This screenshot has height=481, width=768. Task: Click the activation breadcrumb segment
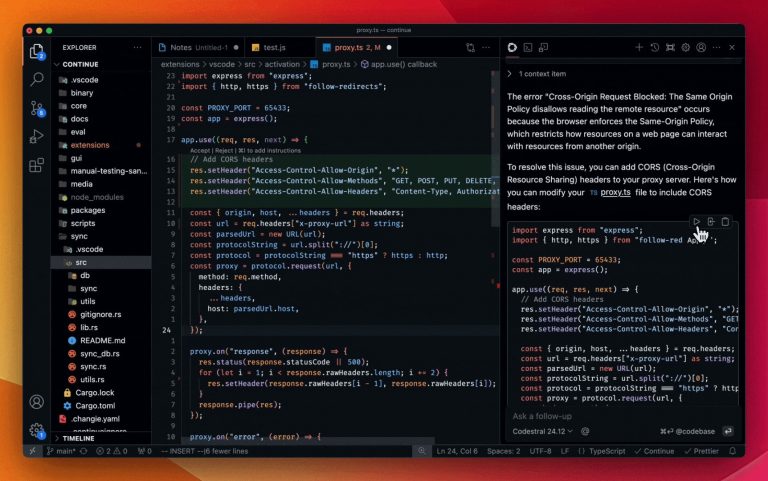pyautogui.click(x=282, y=64)
